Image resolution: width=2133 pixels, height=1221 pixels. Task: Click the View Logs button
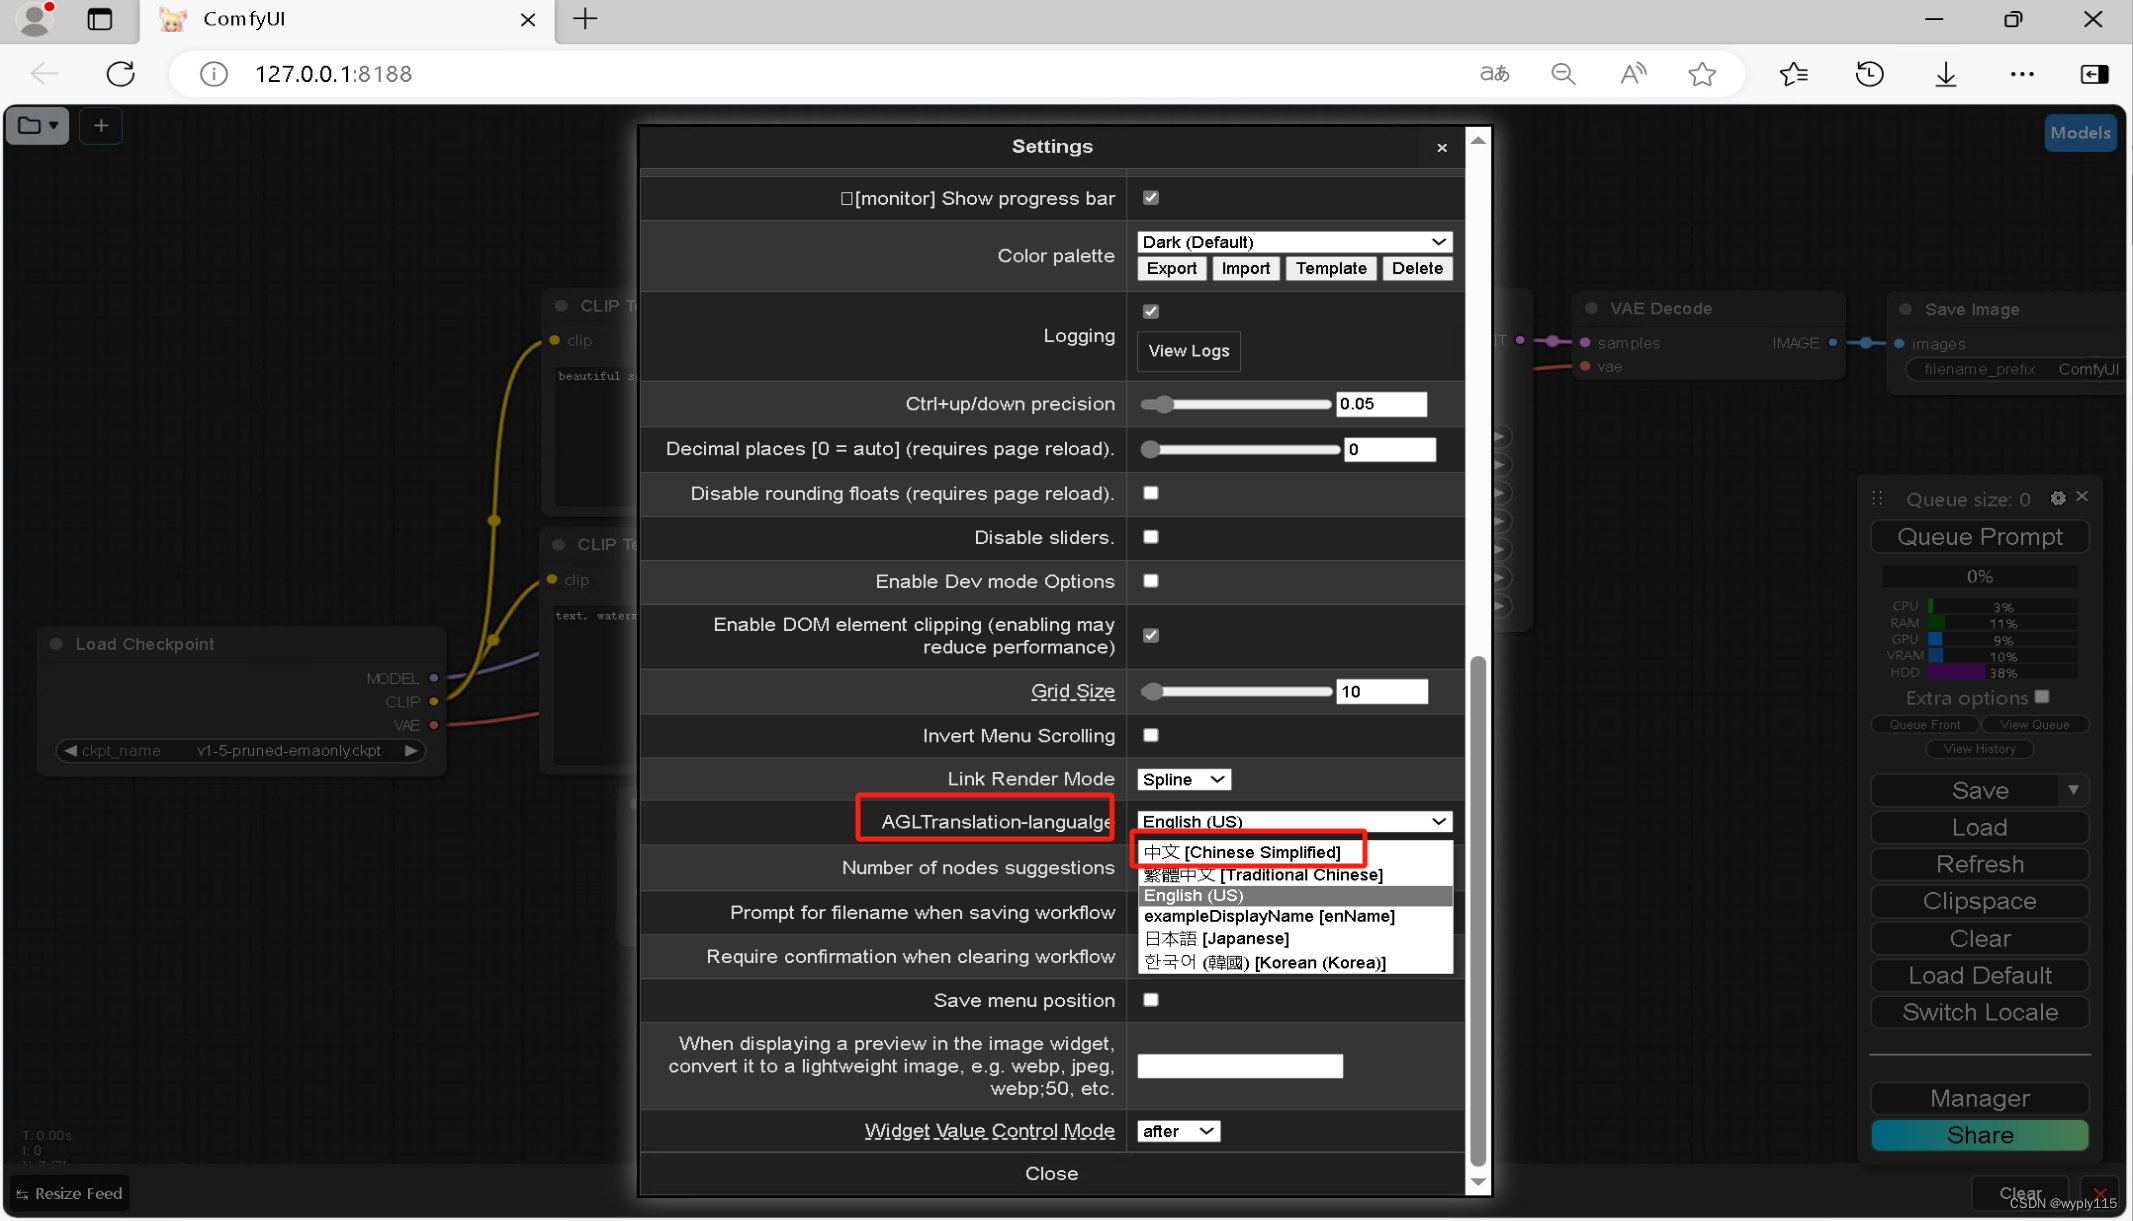tap(1188, 351)
